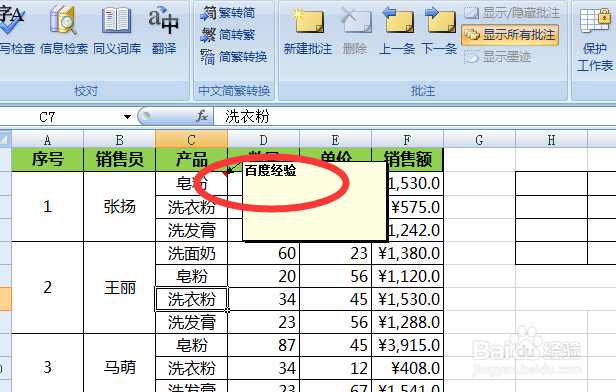616x392 pixels.
Task: Click the Name Box showing C7
Action: click(x=60, y=117)
